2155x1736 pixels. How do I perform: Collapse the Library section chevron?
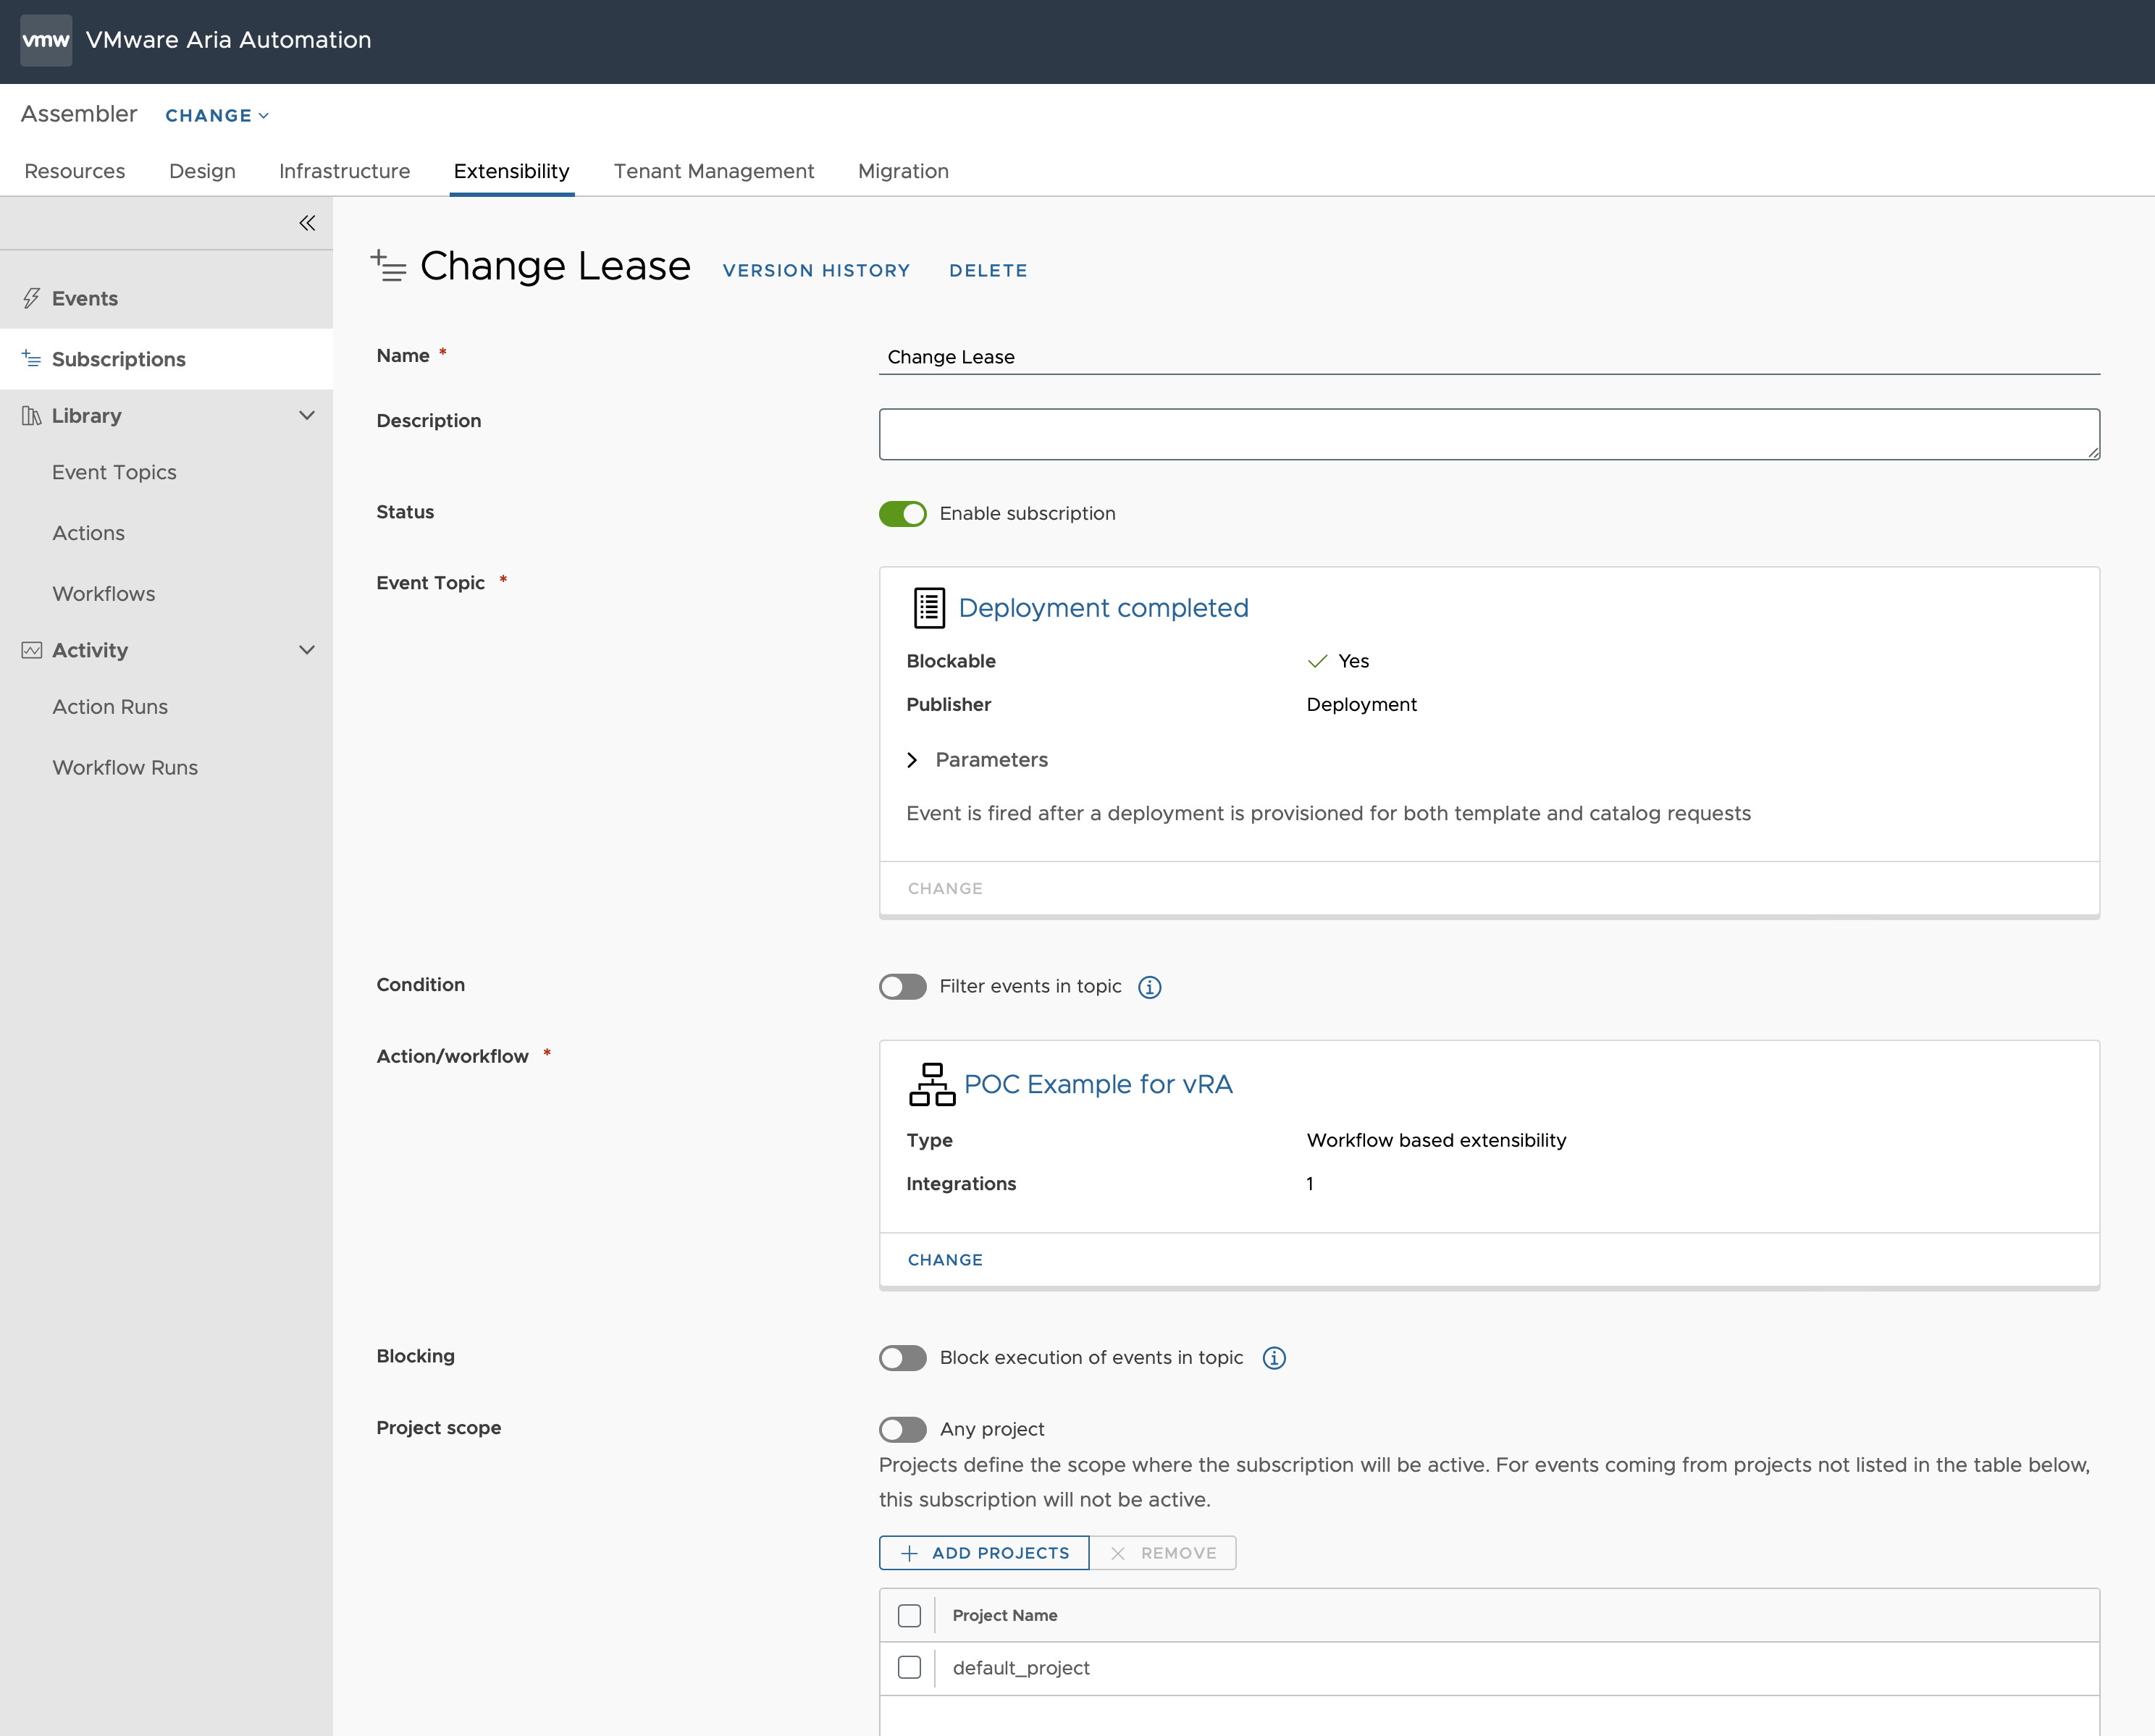coord(307,415)
